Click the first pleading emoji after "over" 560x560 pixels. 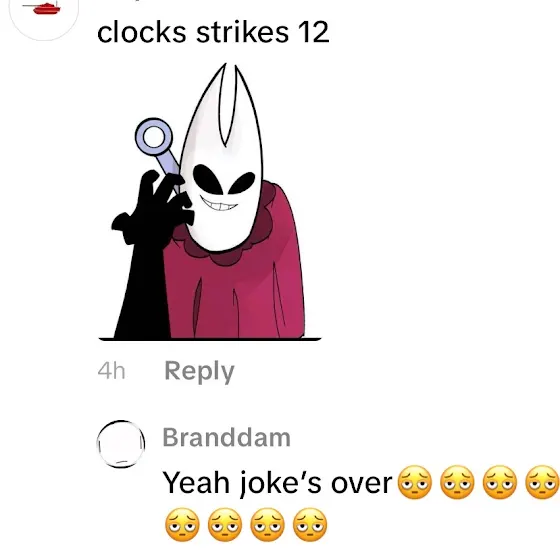click(x=414, y=482)
